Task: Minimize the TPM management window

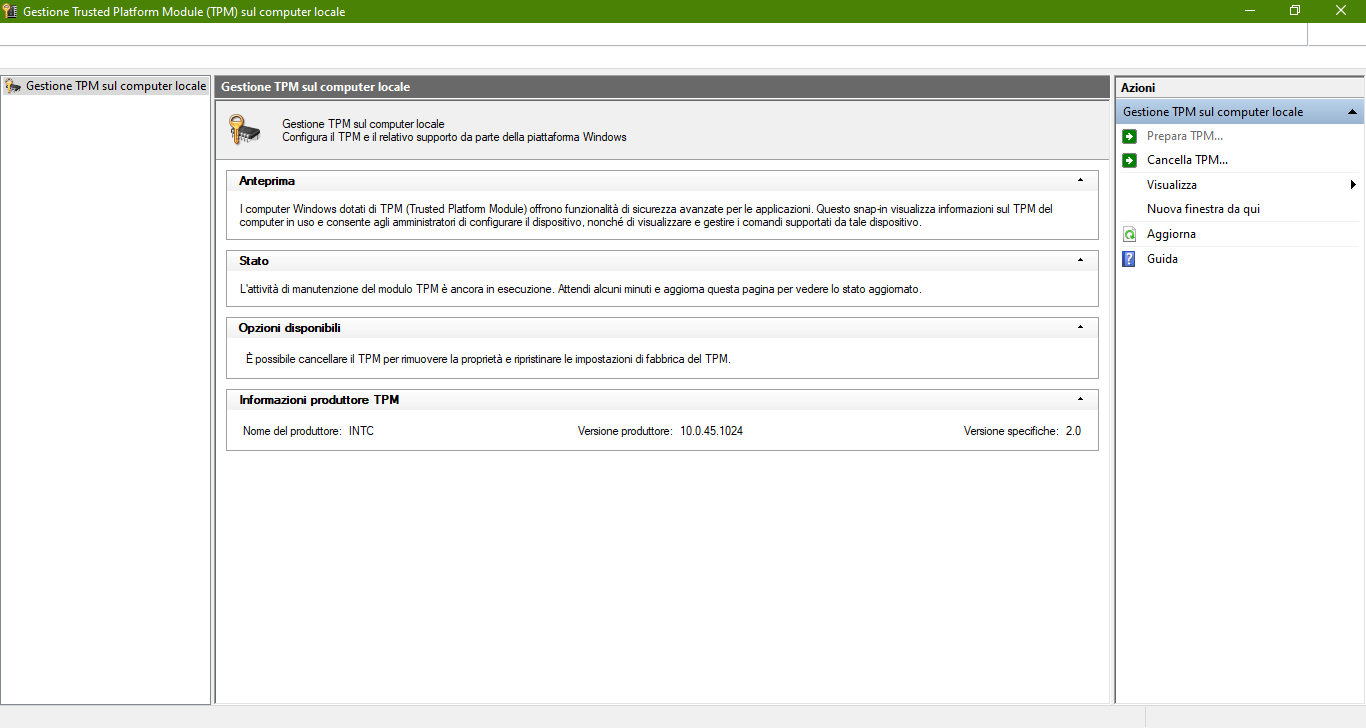Action: (x=1250, y=11)
